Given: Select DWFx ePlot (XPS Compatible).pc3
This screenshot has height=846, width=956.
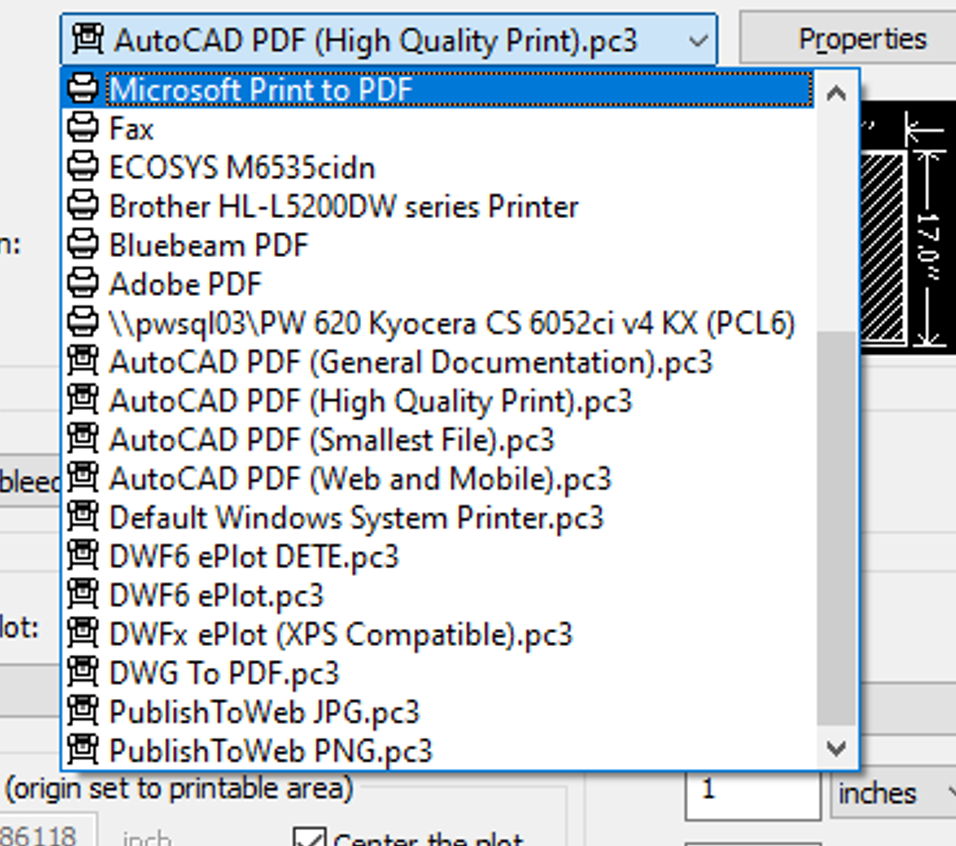Looking at the screenshot, I should (439, 634).
